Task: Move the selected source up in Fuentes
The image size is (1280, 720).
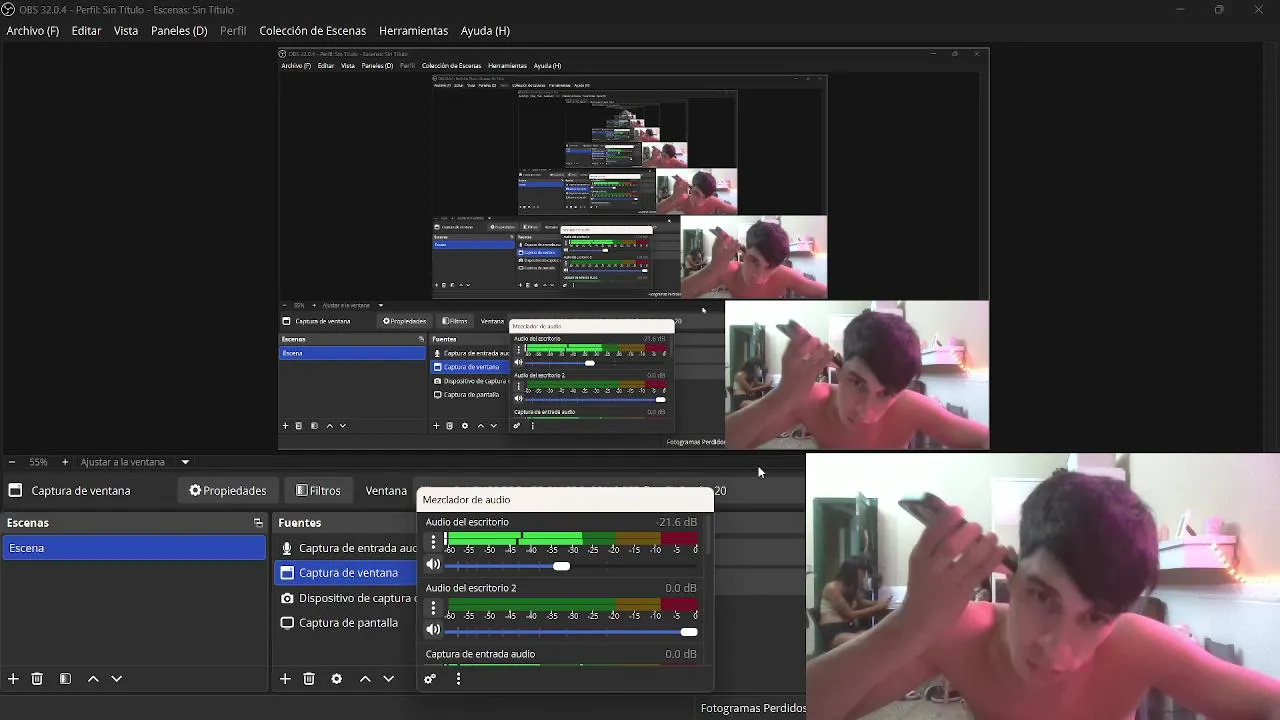Action: click(365, 678)
